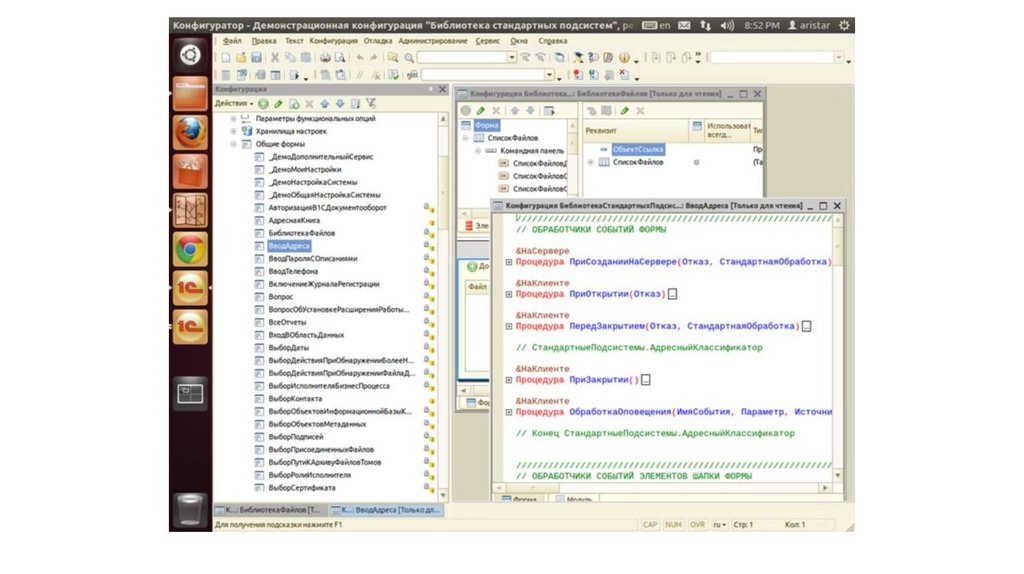The height and width of the screenshot is (574, 1024).
Task: Click the Cut scissors icon in main toolbar
Action: [x=275, y=58]
